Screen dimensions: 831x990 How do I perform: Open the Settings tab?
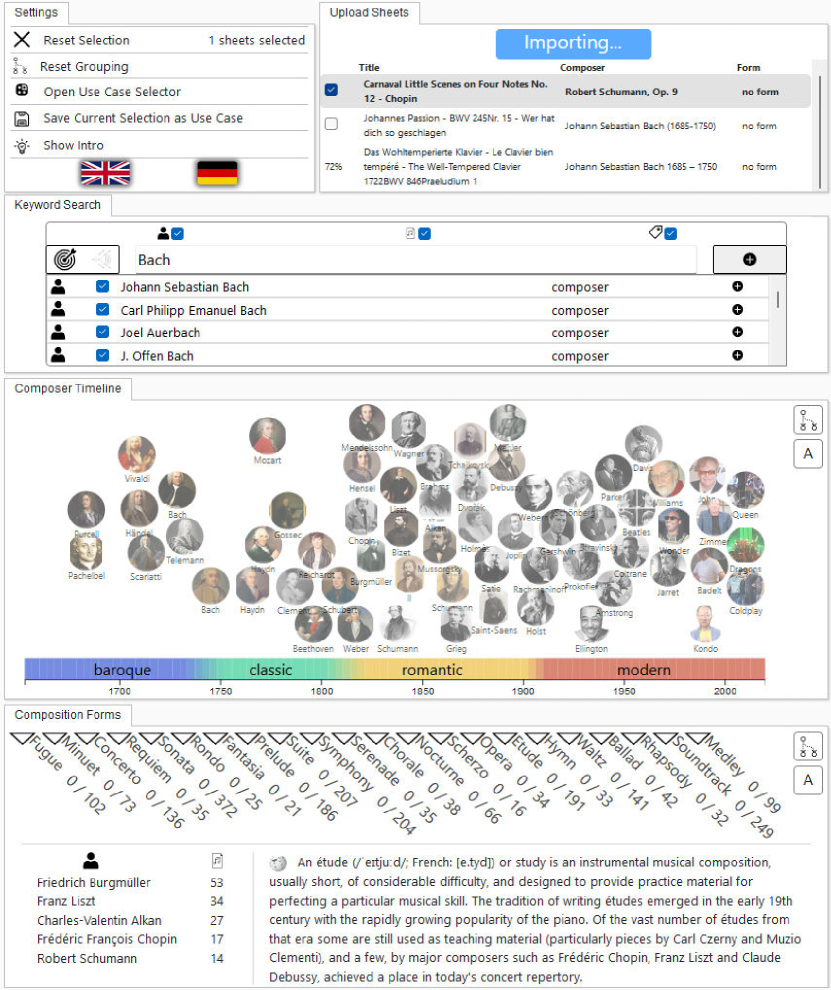coord(36,13)
